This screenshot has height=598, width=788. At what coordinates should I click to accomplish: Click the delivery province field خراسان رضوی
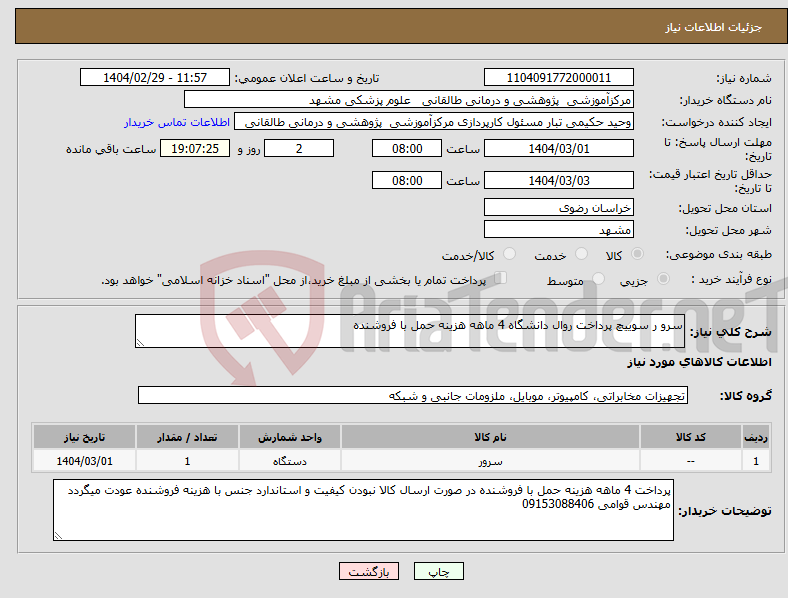[x=558, y=208]
